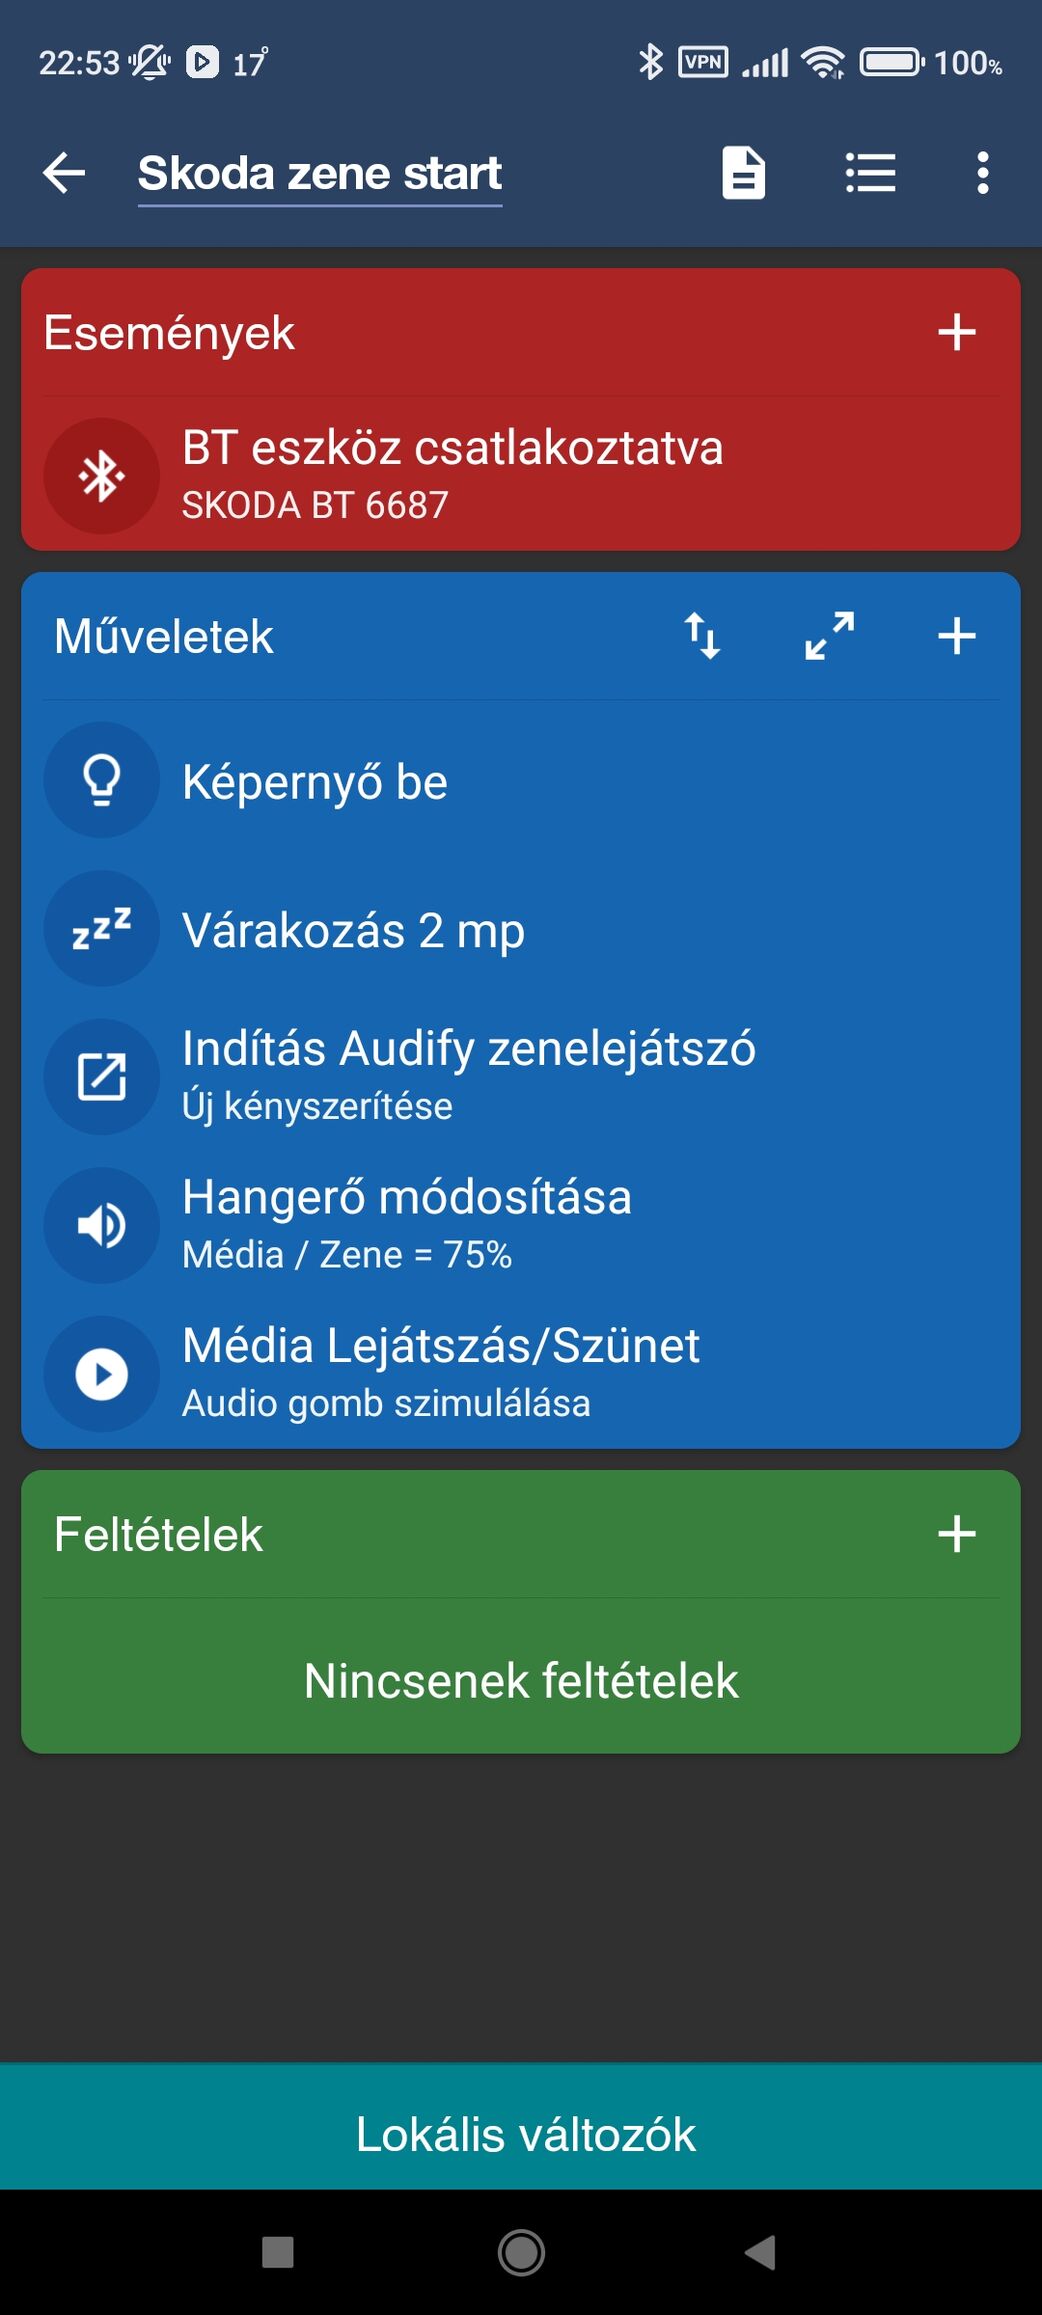1042x2315 pixels.
Task: Add a new constraint to Feltételek
Action: tap(956, 1534)
